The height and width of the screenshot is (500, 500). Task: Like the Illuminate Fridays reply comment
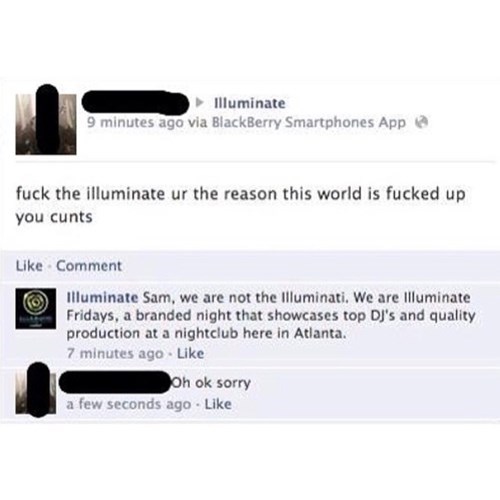click(190, 353)
